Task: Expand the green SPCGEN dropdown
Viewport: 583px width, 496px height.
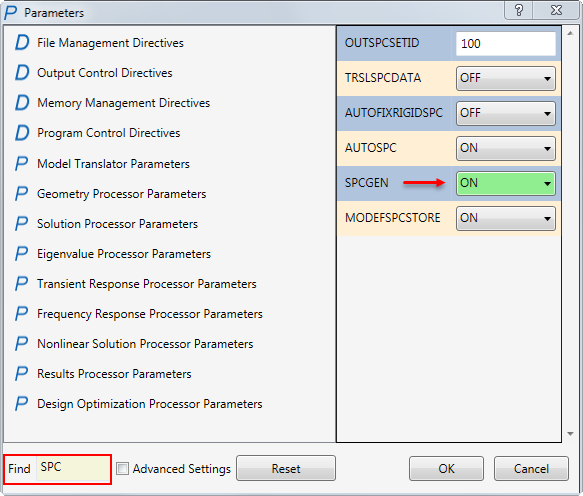Action: coord(506,183)
